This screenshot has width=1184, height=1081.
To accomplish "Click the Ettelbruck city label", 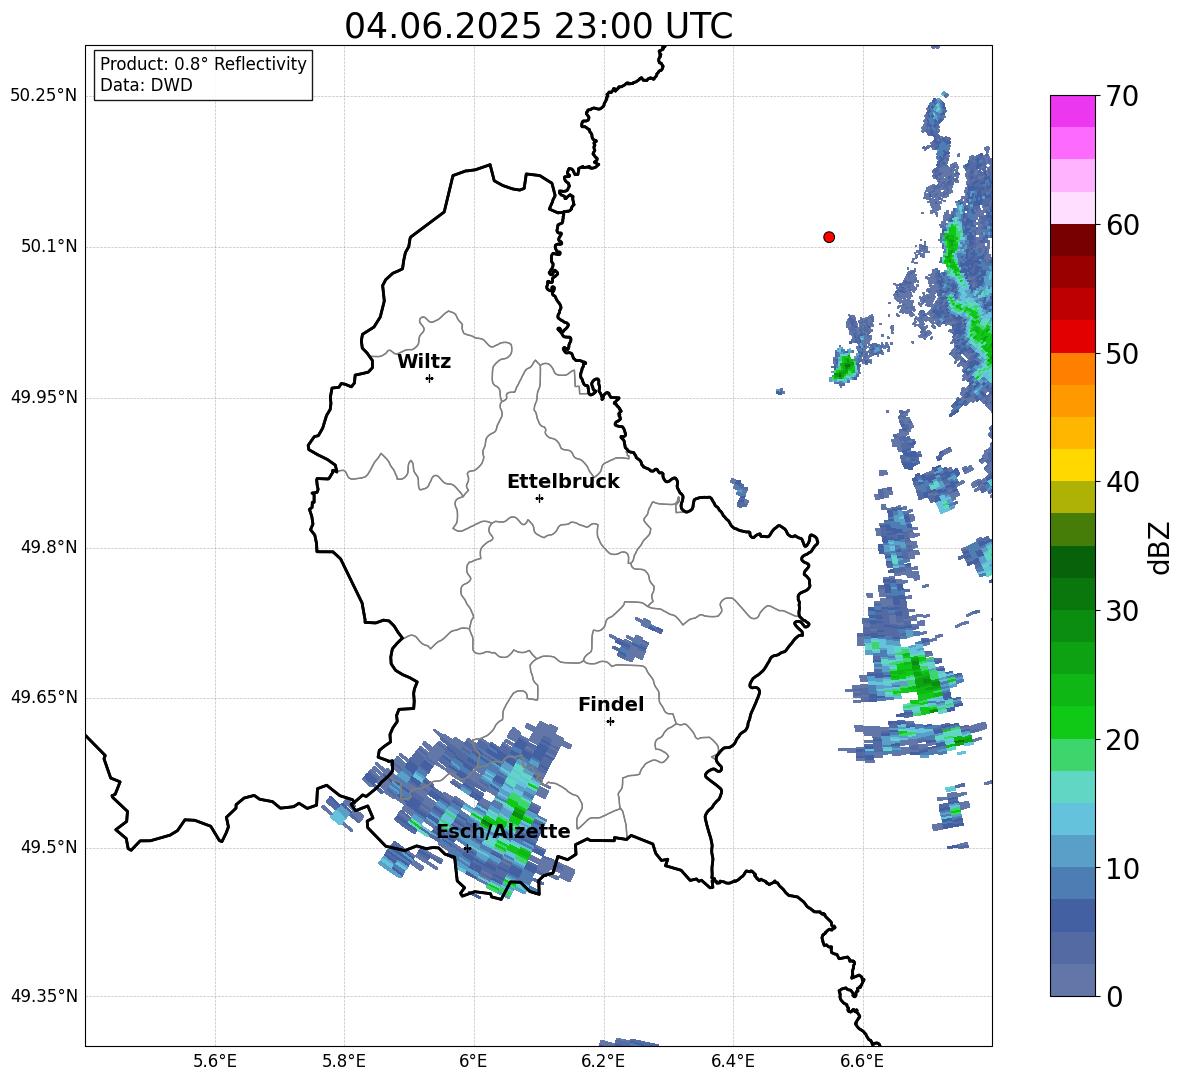I will point(563,482).
